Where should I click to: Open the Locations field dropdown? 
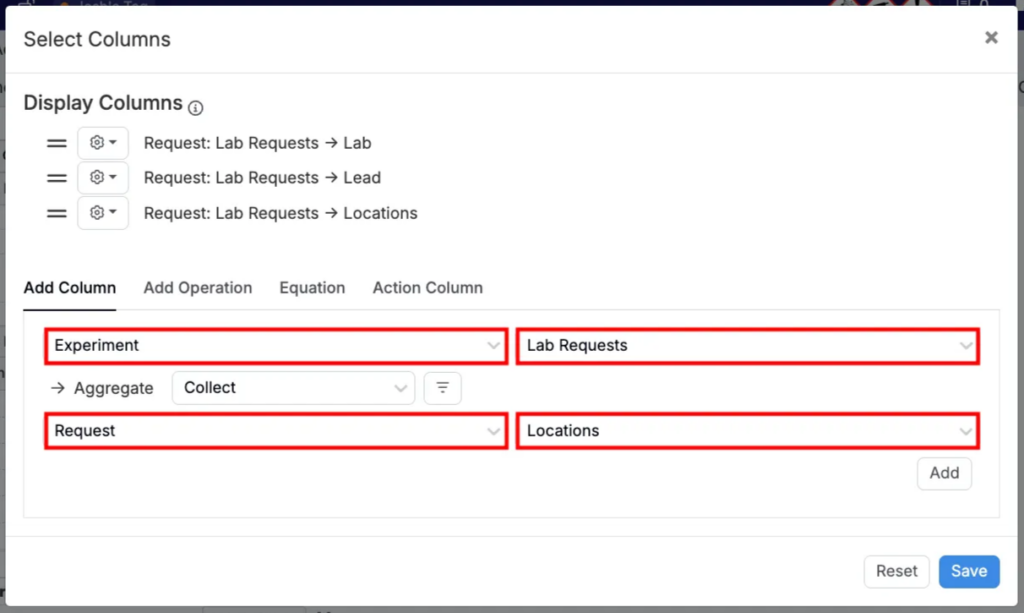point(747,431)
